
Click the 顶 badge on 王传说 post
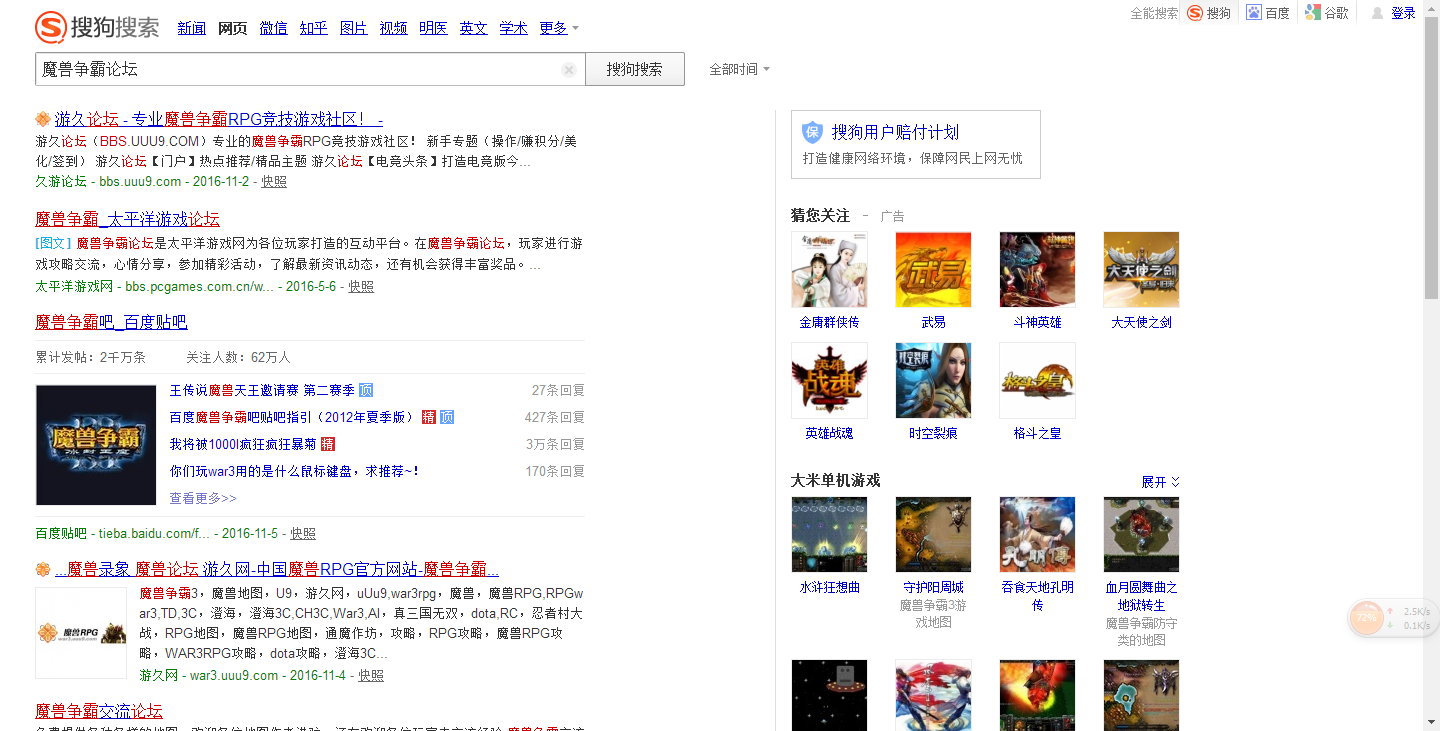click(366, 390)
